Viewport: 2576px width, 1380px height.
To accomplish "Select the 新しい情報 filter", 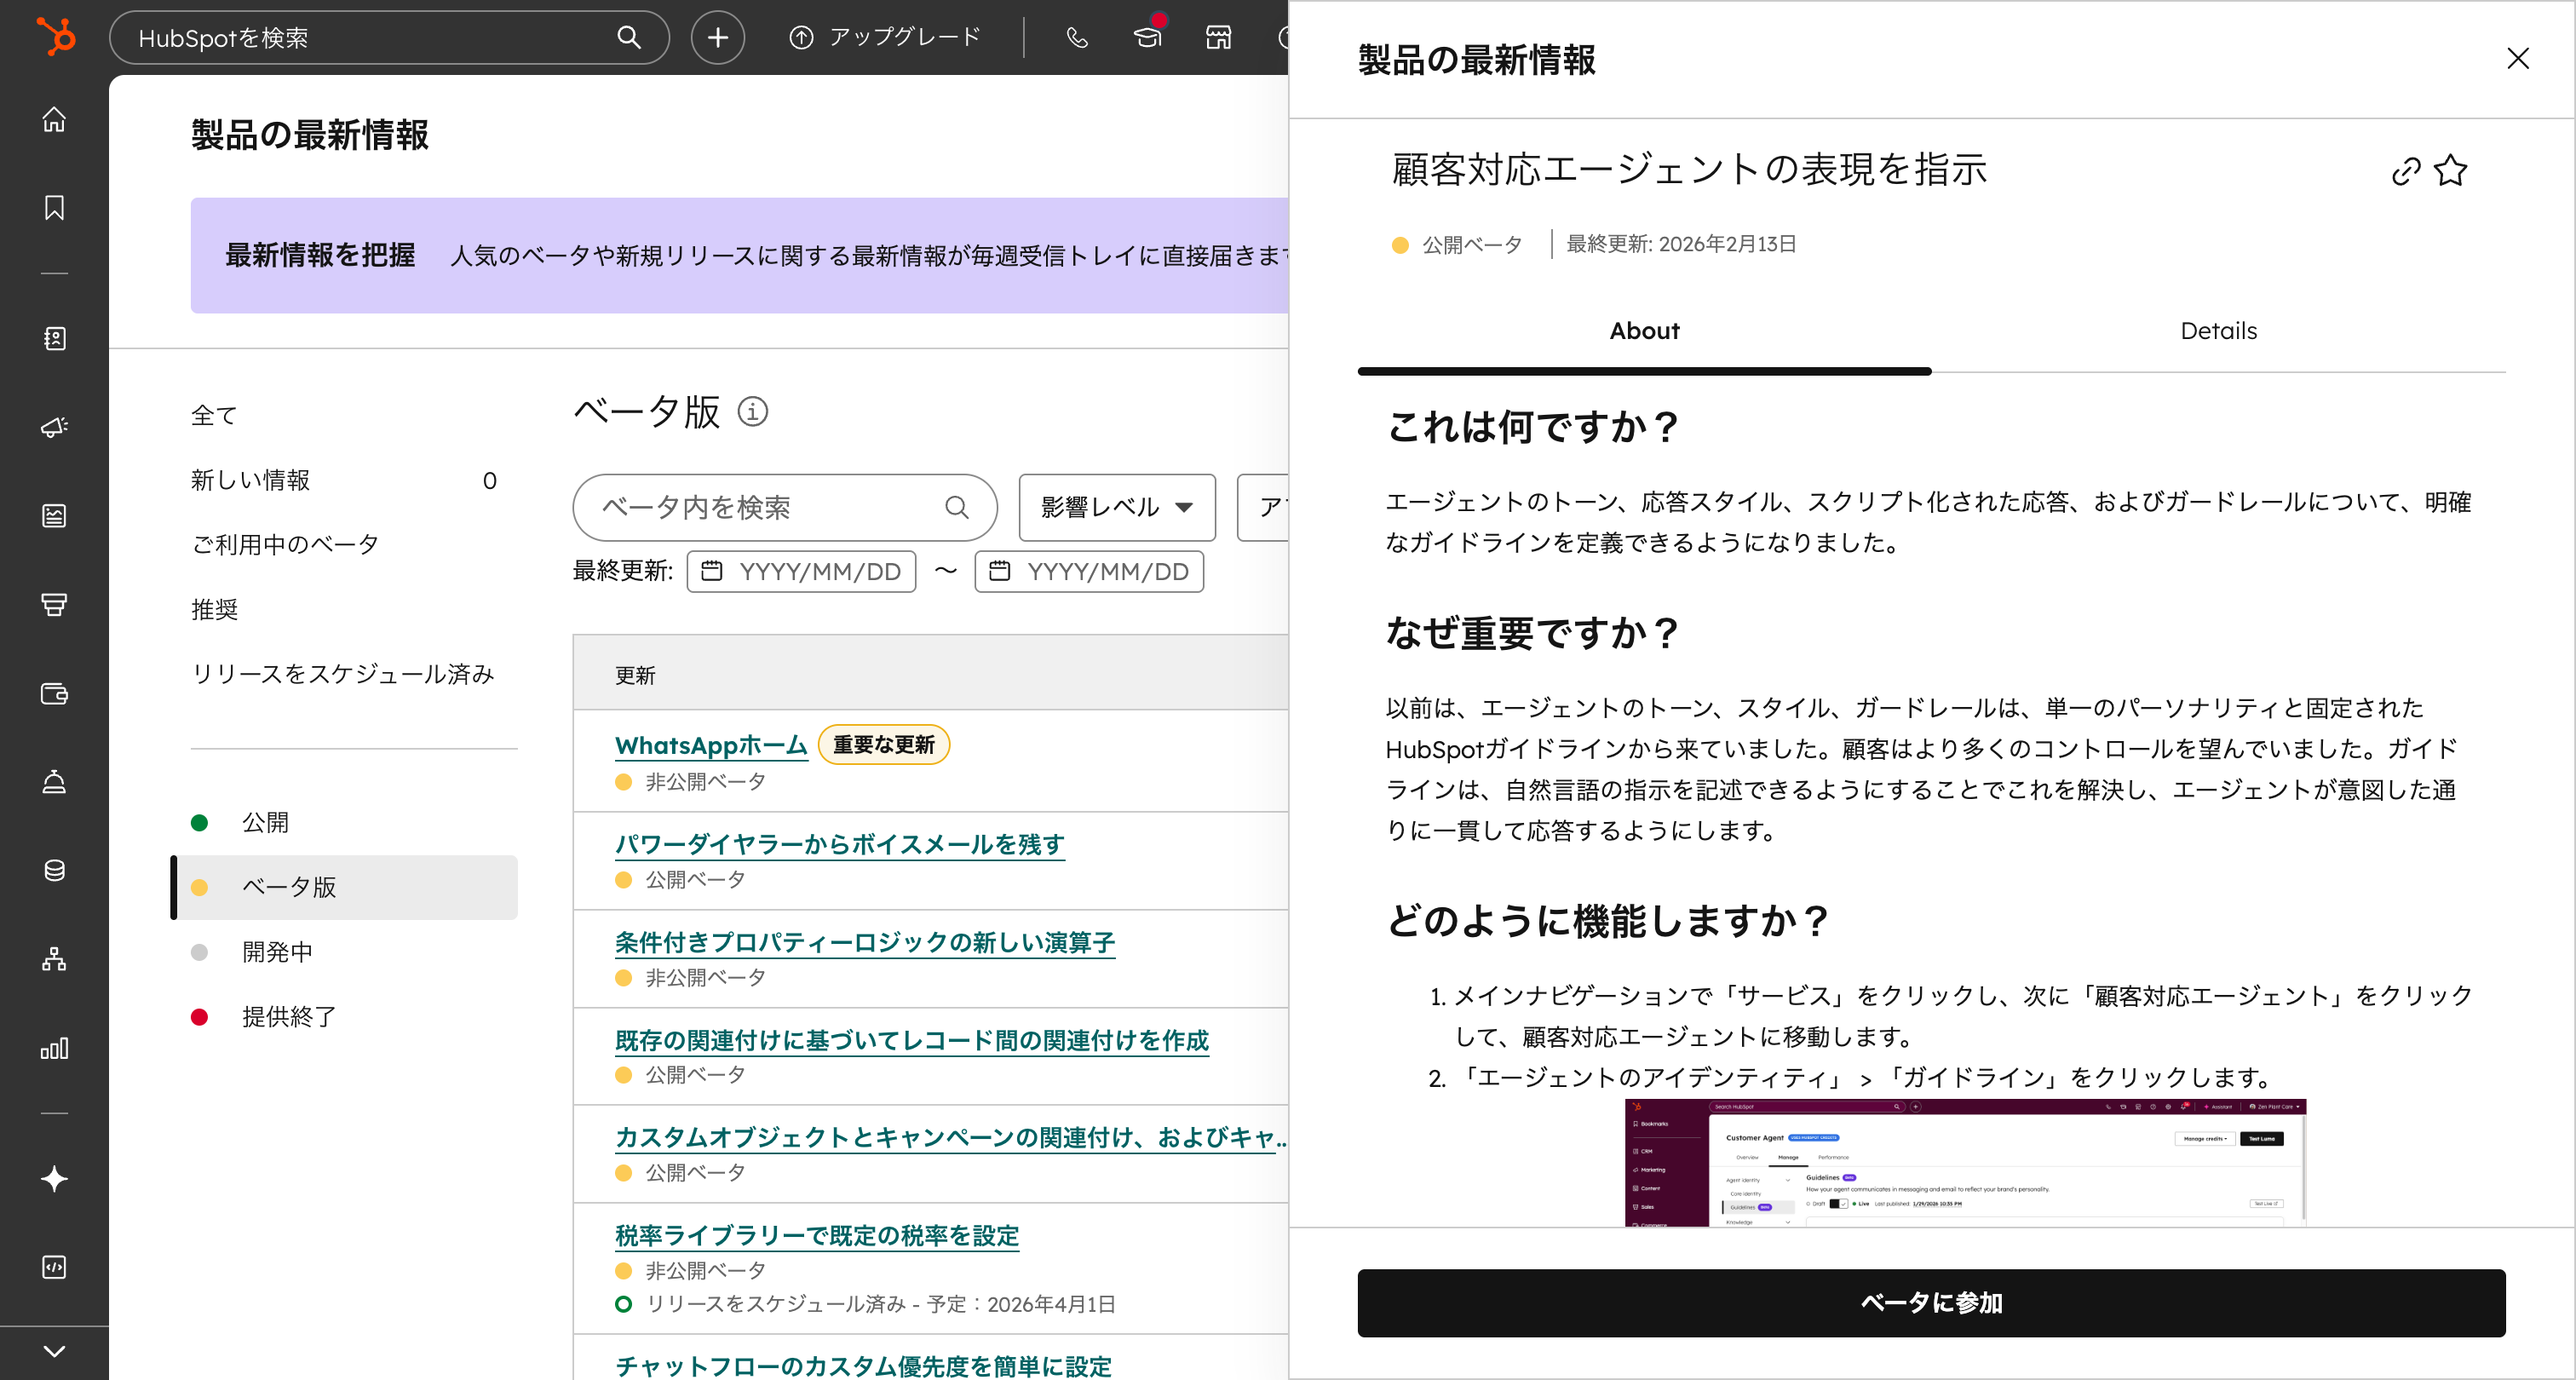I will pyautogui.click(x=344, y=480).
